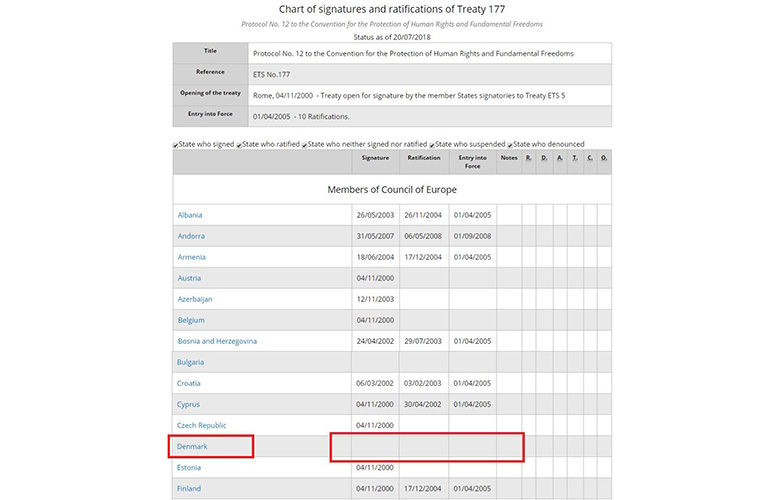Click Armenia's signature date 18/06/2004
This screenshot has height=500, width=780.
coord(375,257)
